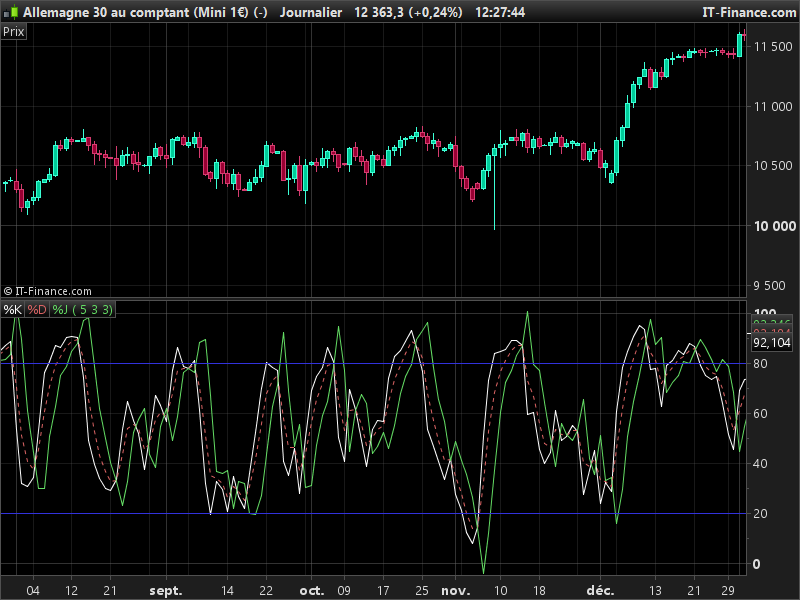Click the (-) marker after Mini 1€

260,12
